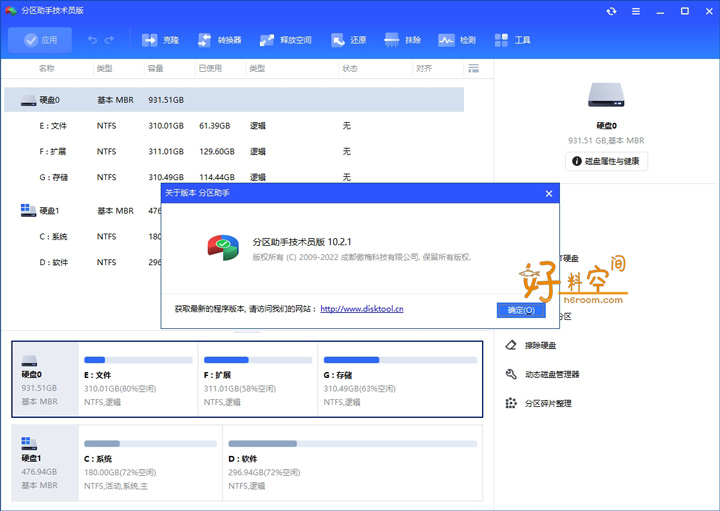Select the D: 软件 block in disk map
The width and height of the screenshot is (720, 511).
pyautogui.click(x=353, y=463)
